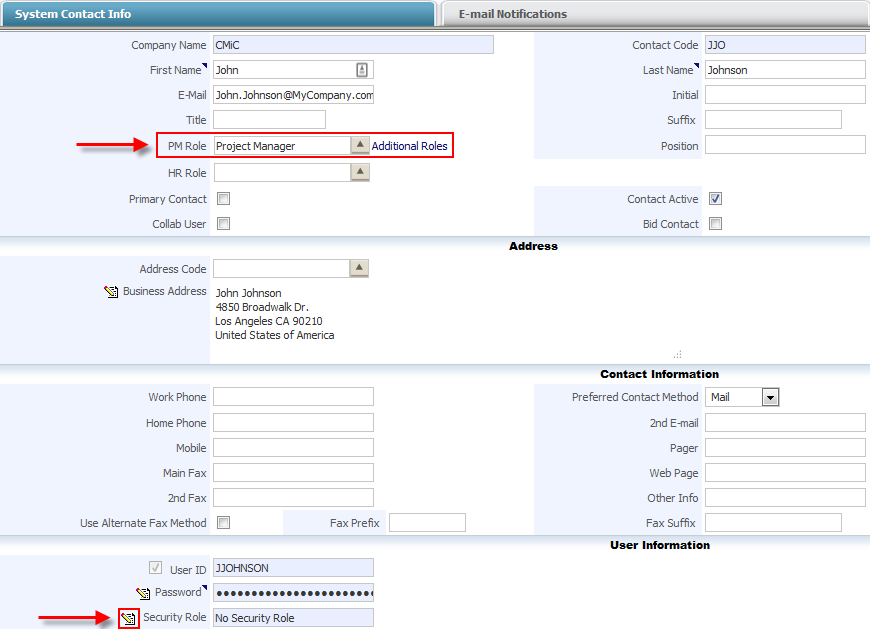Click the edit icon beside Security Role
The height and width of the screenshot is (629, 870).
point(128,618)
